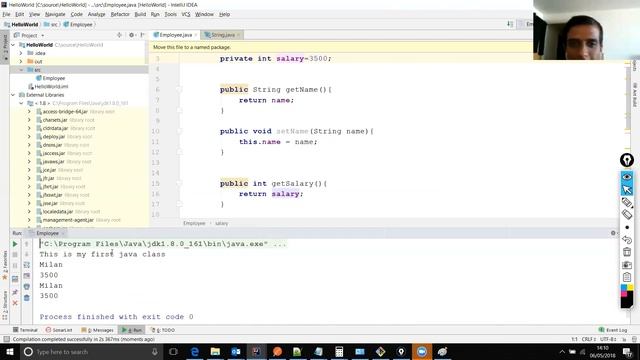Screen dimensions: 640x360
Task: Collapse the HelloWorld project root node
Action: pos(13,45)
